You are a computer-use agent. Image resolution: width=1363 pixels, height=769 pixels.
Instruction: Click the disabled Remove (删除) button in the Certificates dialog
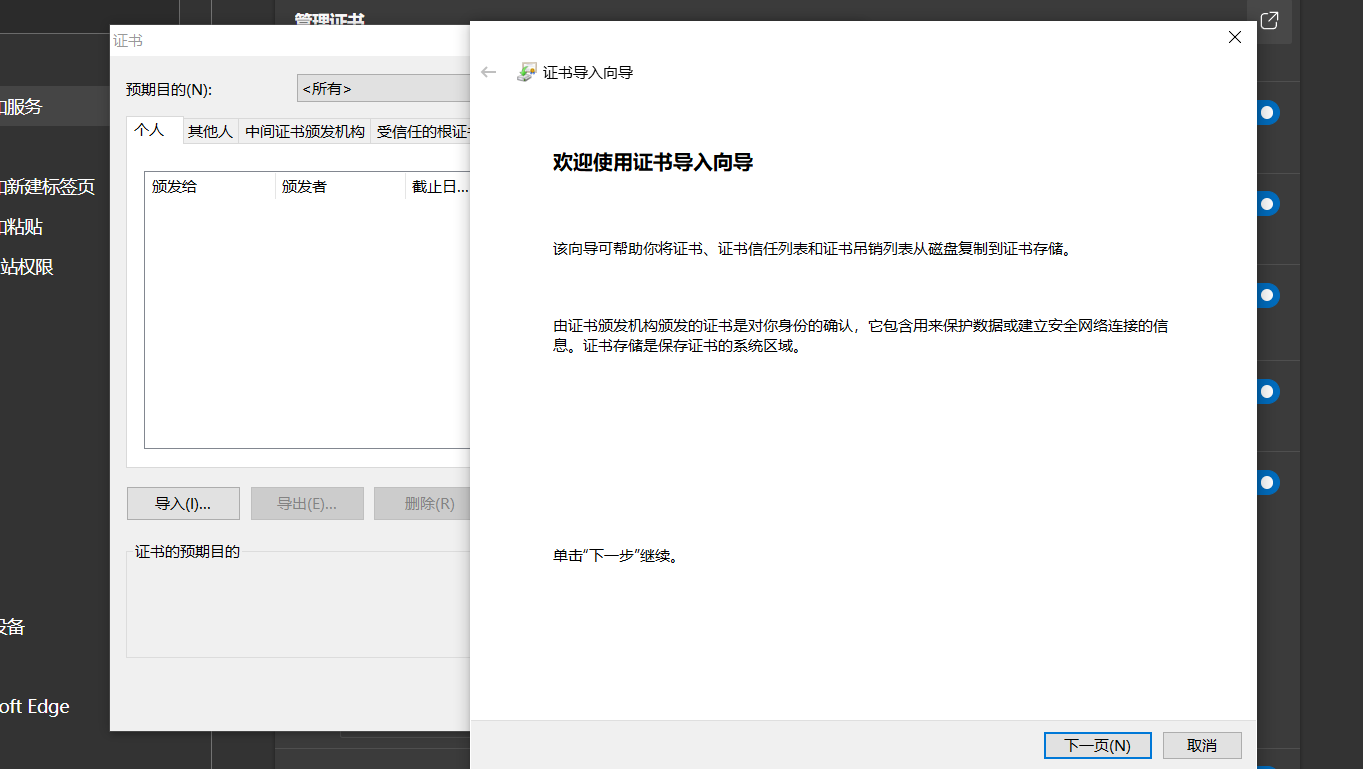pos(422,503)
